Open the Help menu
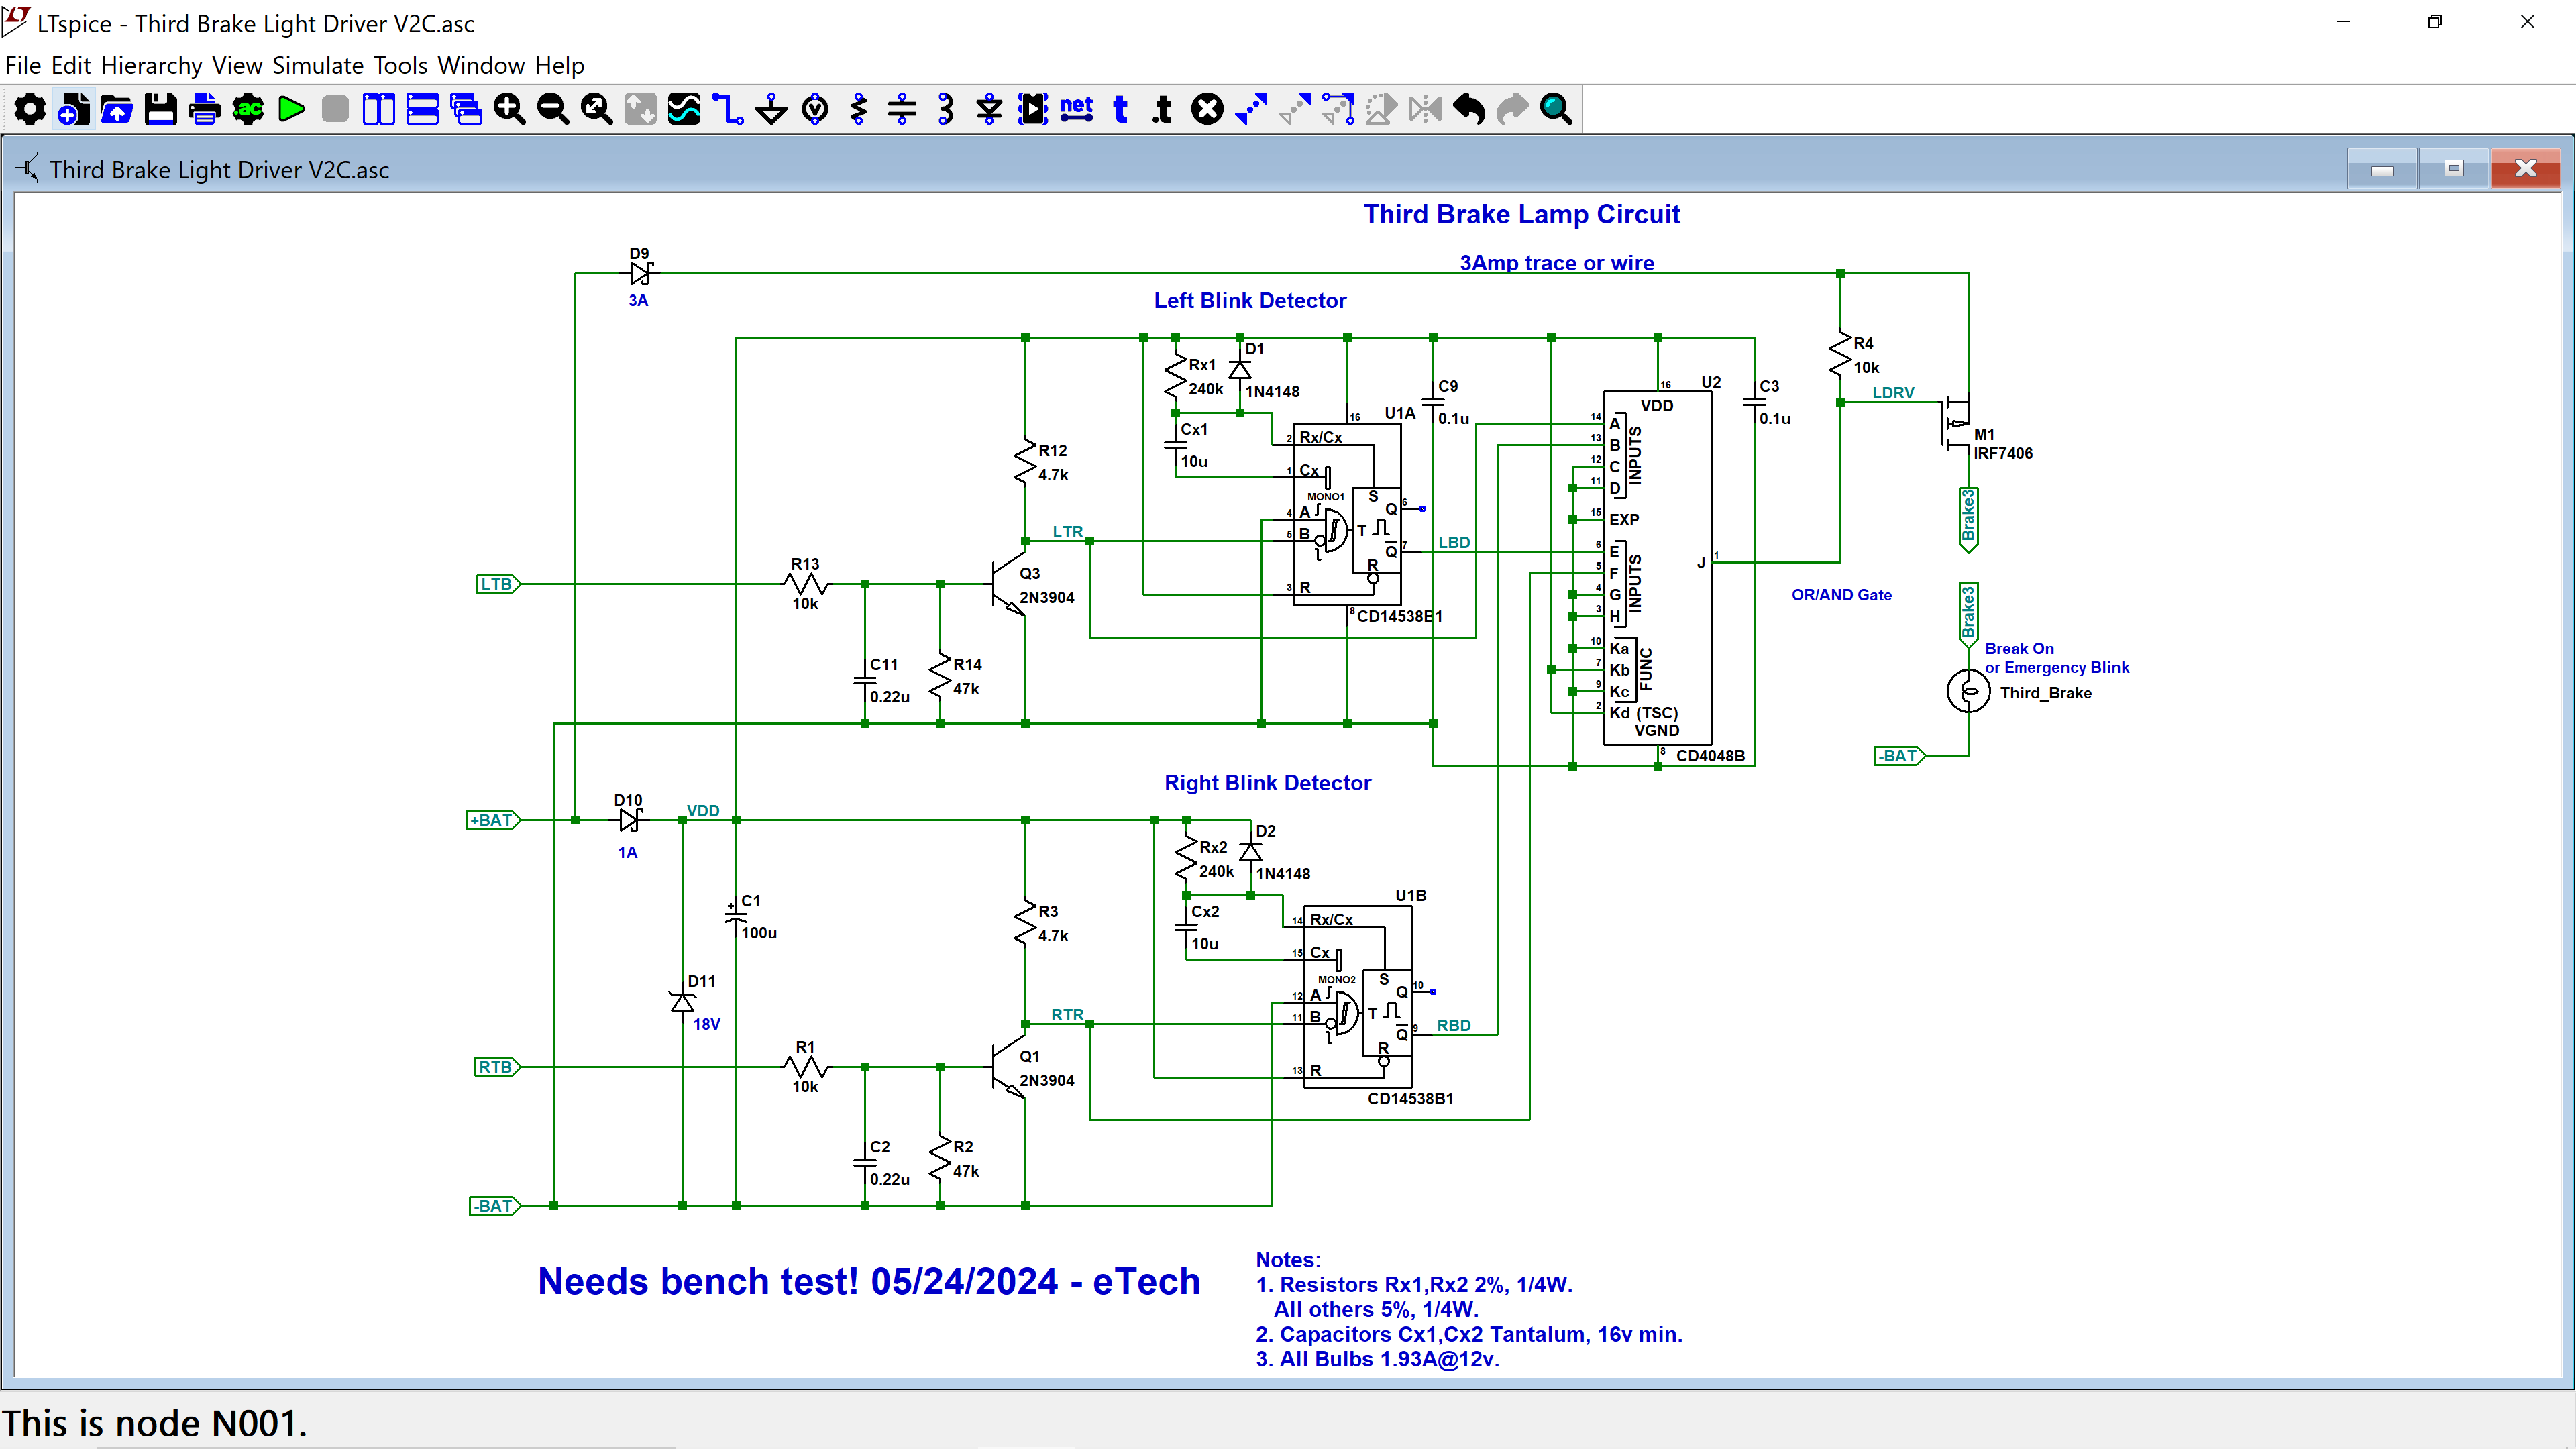The image size is (2576, 1449). [560, 65]
